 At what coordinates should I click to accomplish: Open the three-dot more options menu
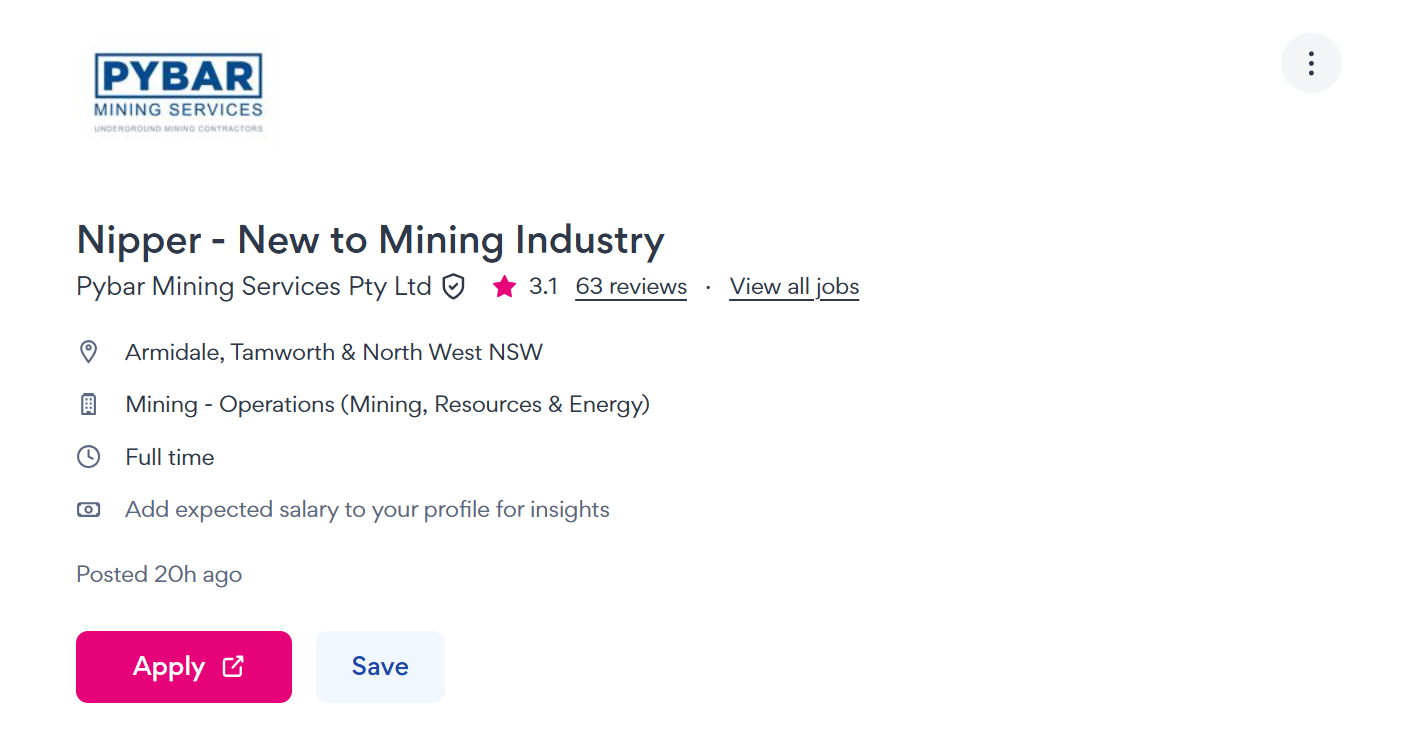point(1310,63)
